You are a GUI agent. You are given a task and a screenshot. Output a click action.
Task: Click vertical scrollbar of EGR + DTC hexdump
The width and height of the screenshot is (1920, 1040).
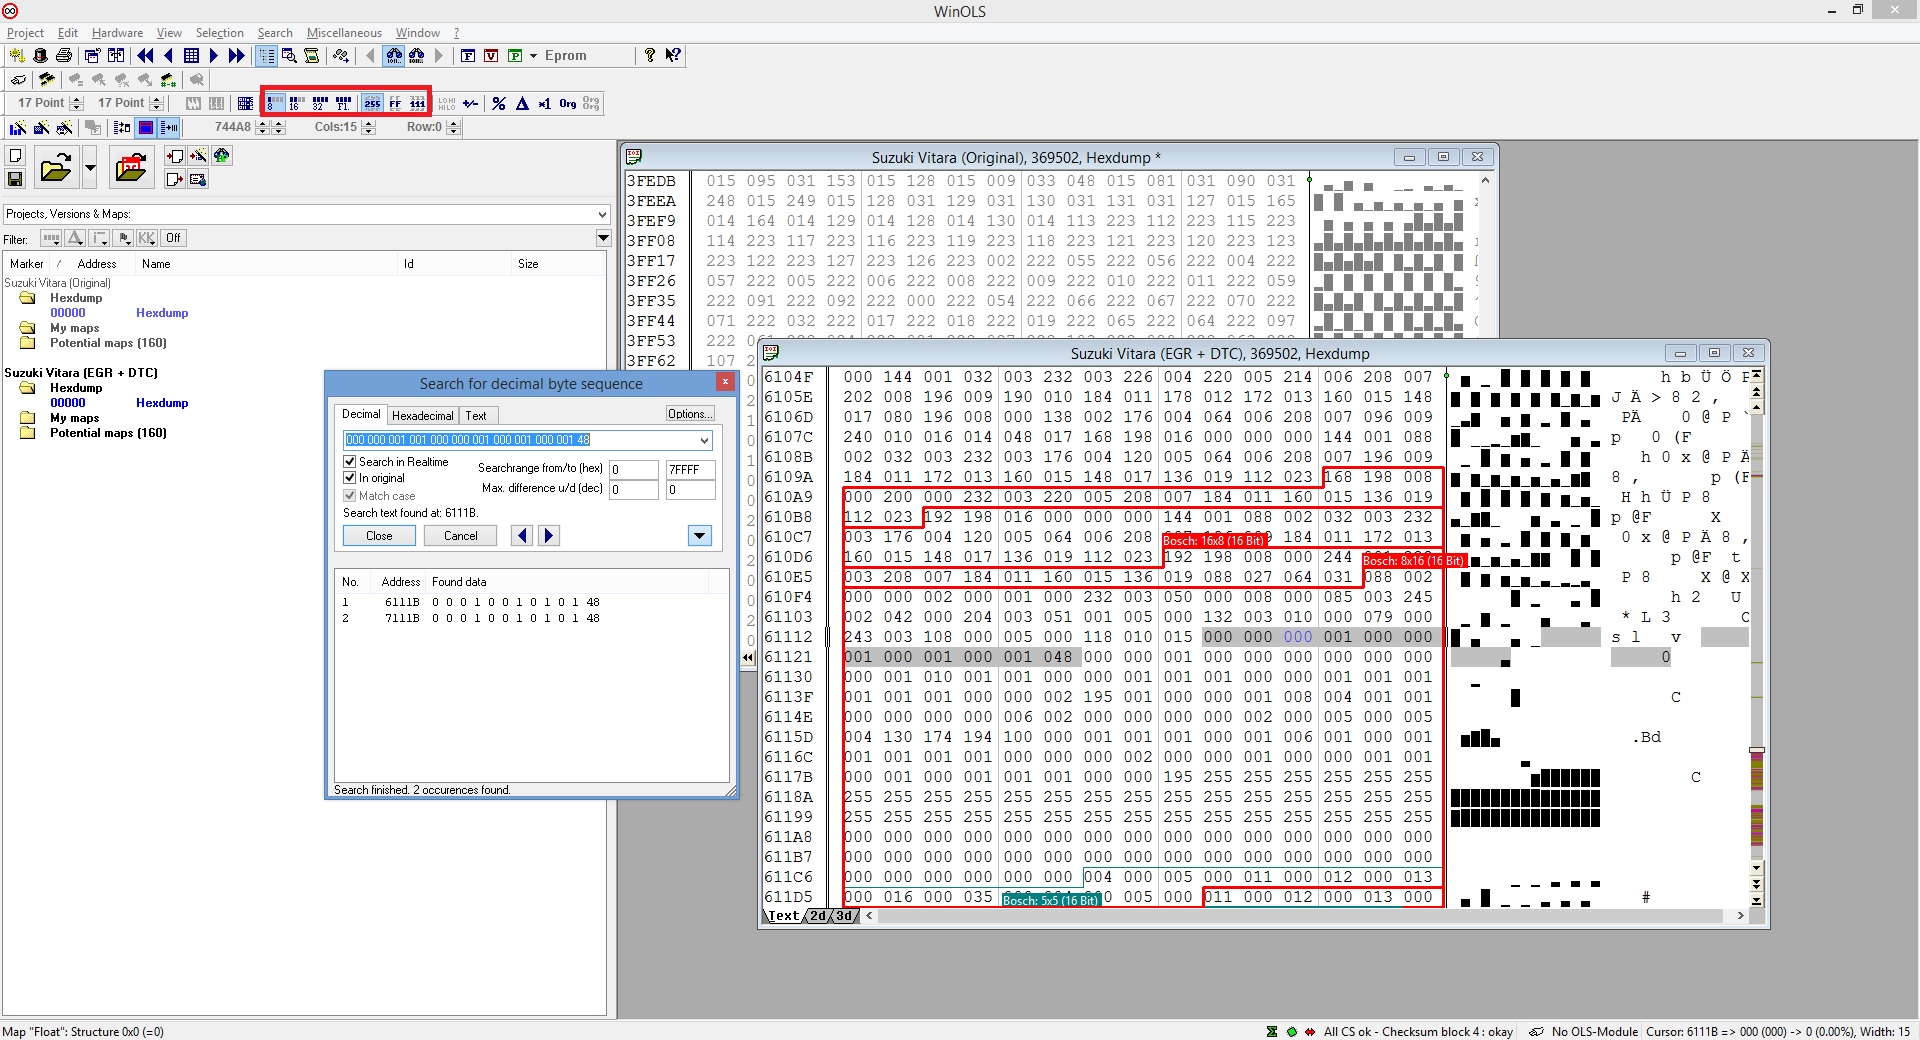pos(1756,636)
